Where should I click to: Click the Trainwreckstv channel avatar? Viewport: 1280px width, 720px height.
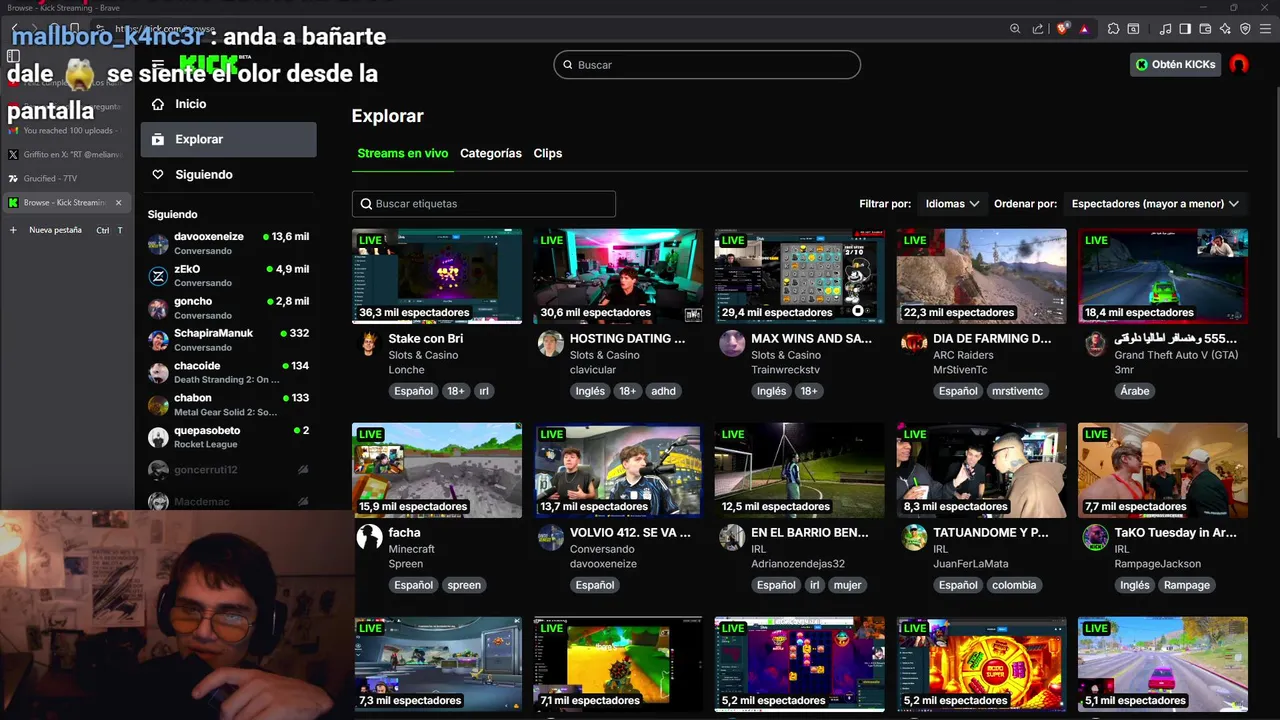[732, 344]
